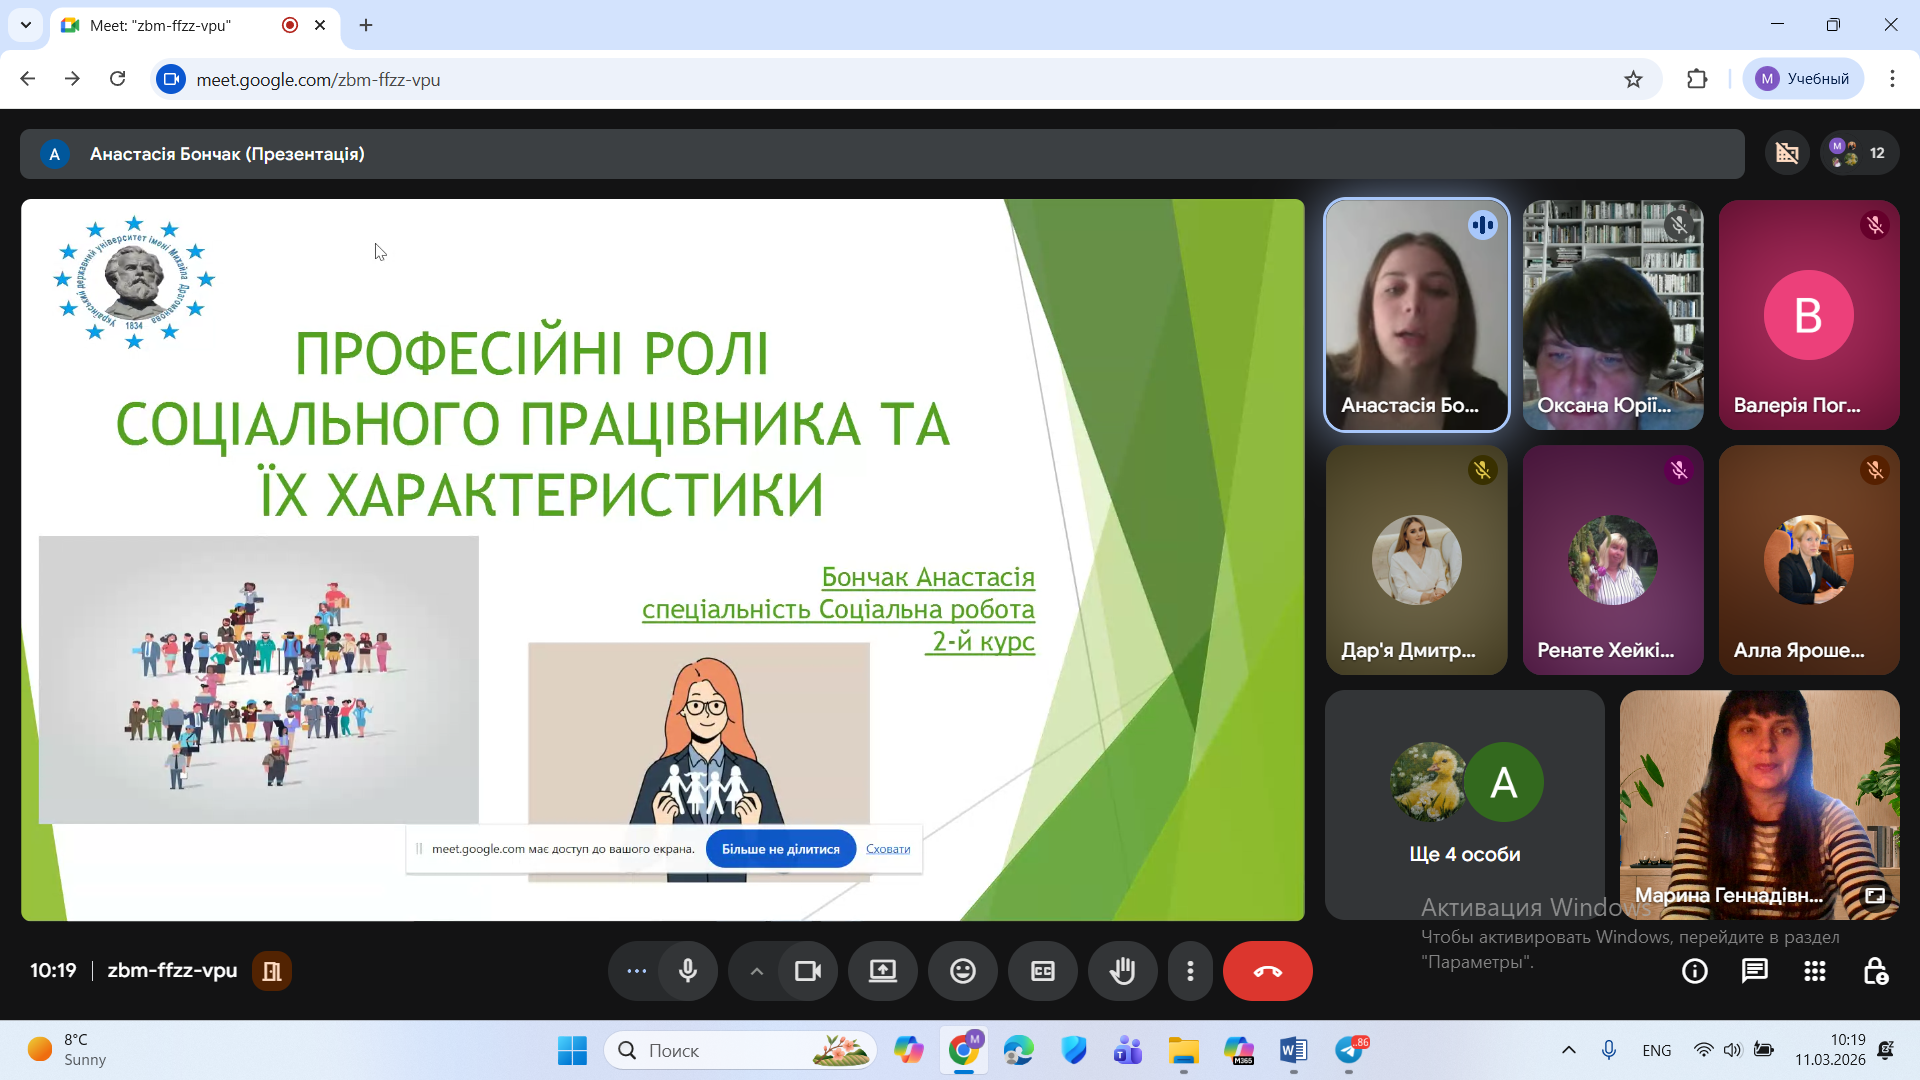Show hidden system tray icons
This screenshot has height=1080, width=1920.
coord(1568,1050)
